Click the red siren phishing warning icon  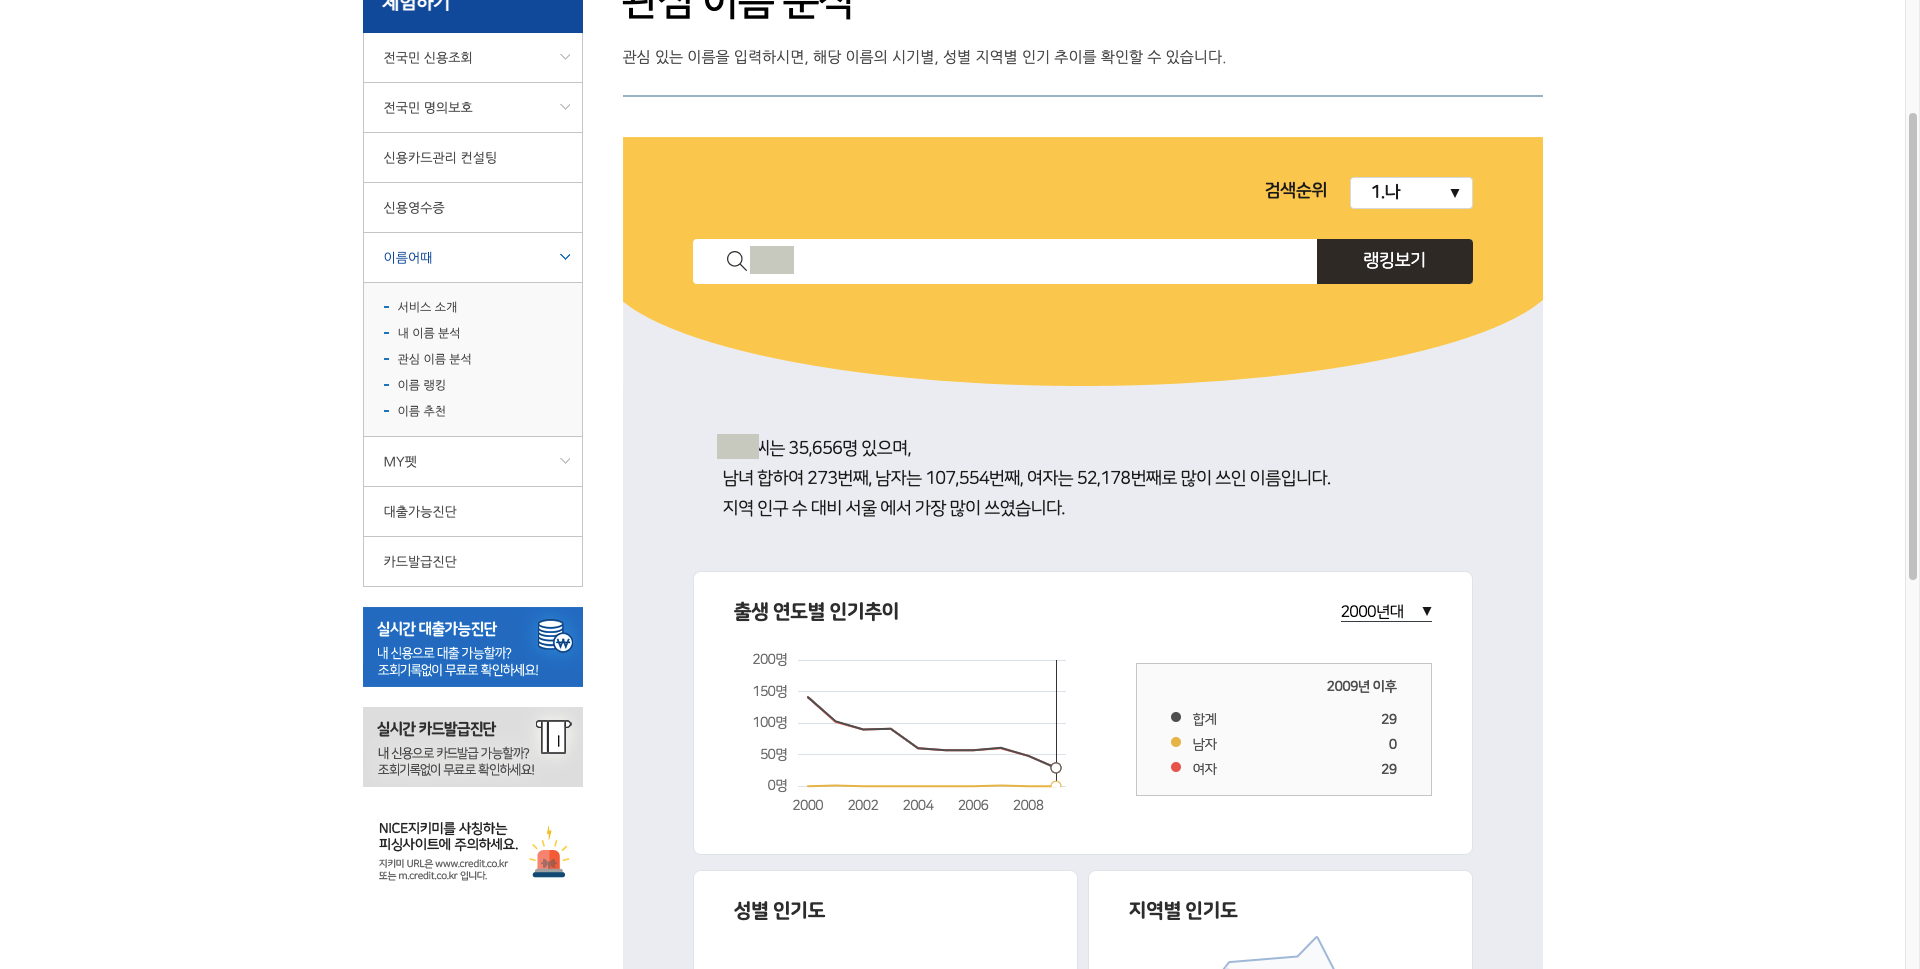549,852
